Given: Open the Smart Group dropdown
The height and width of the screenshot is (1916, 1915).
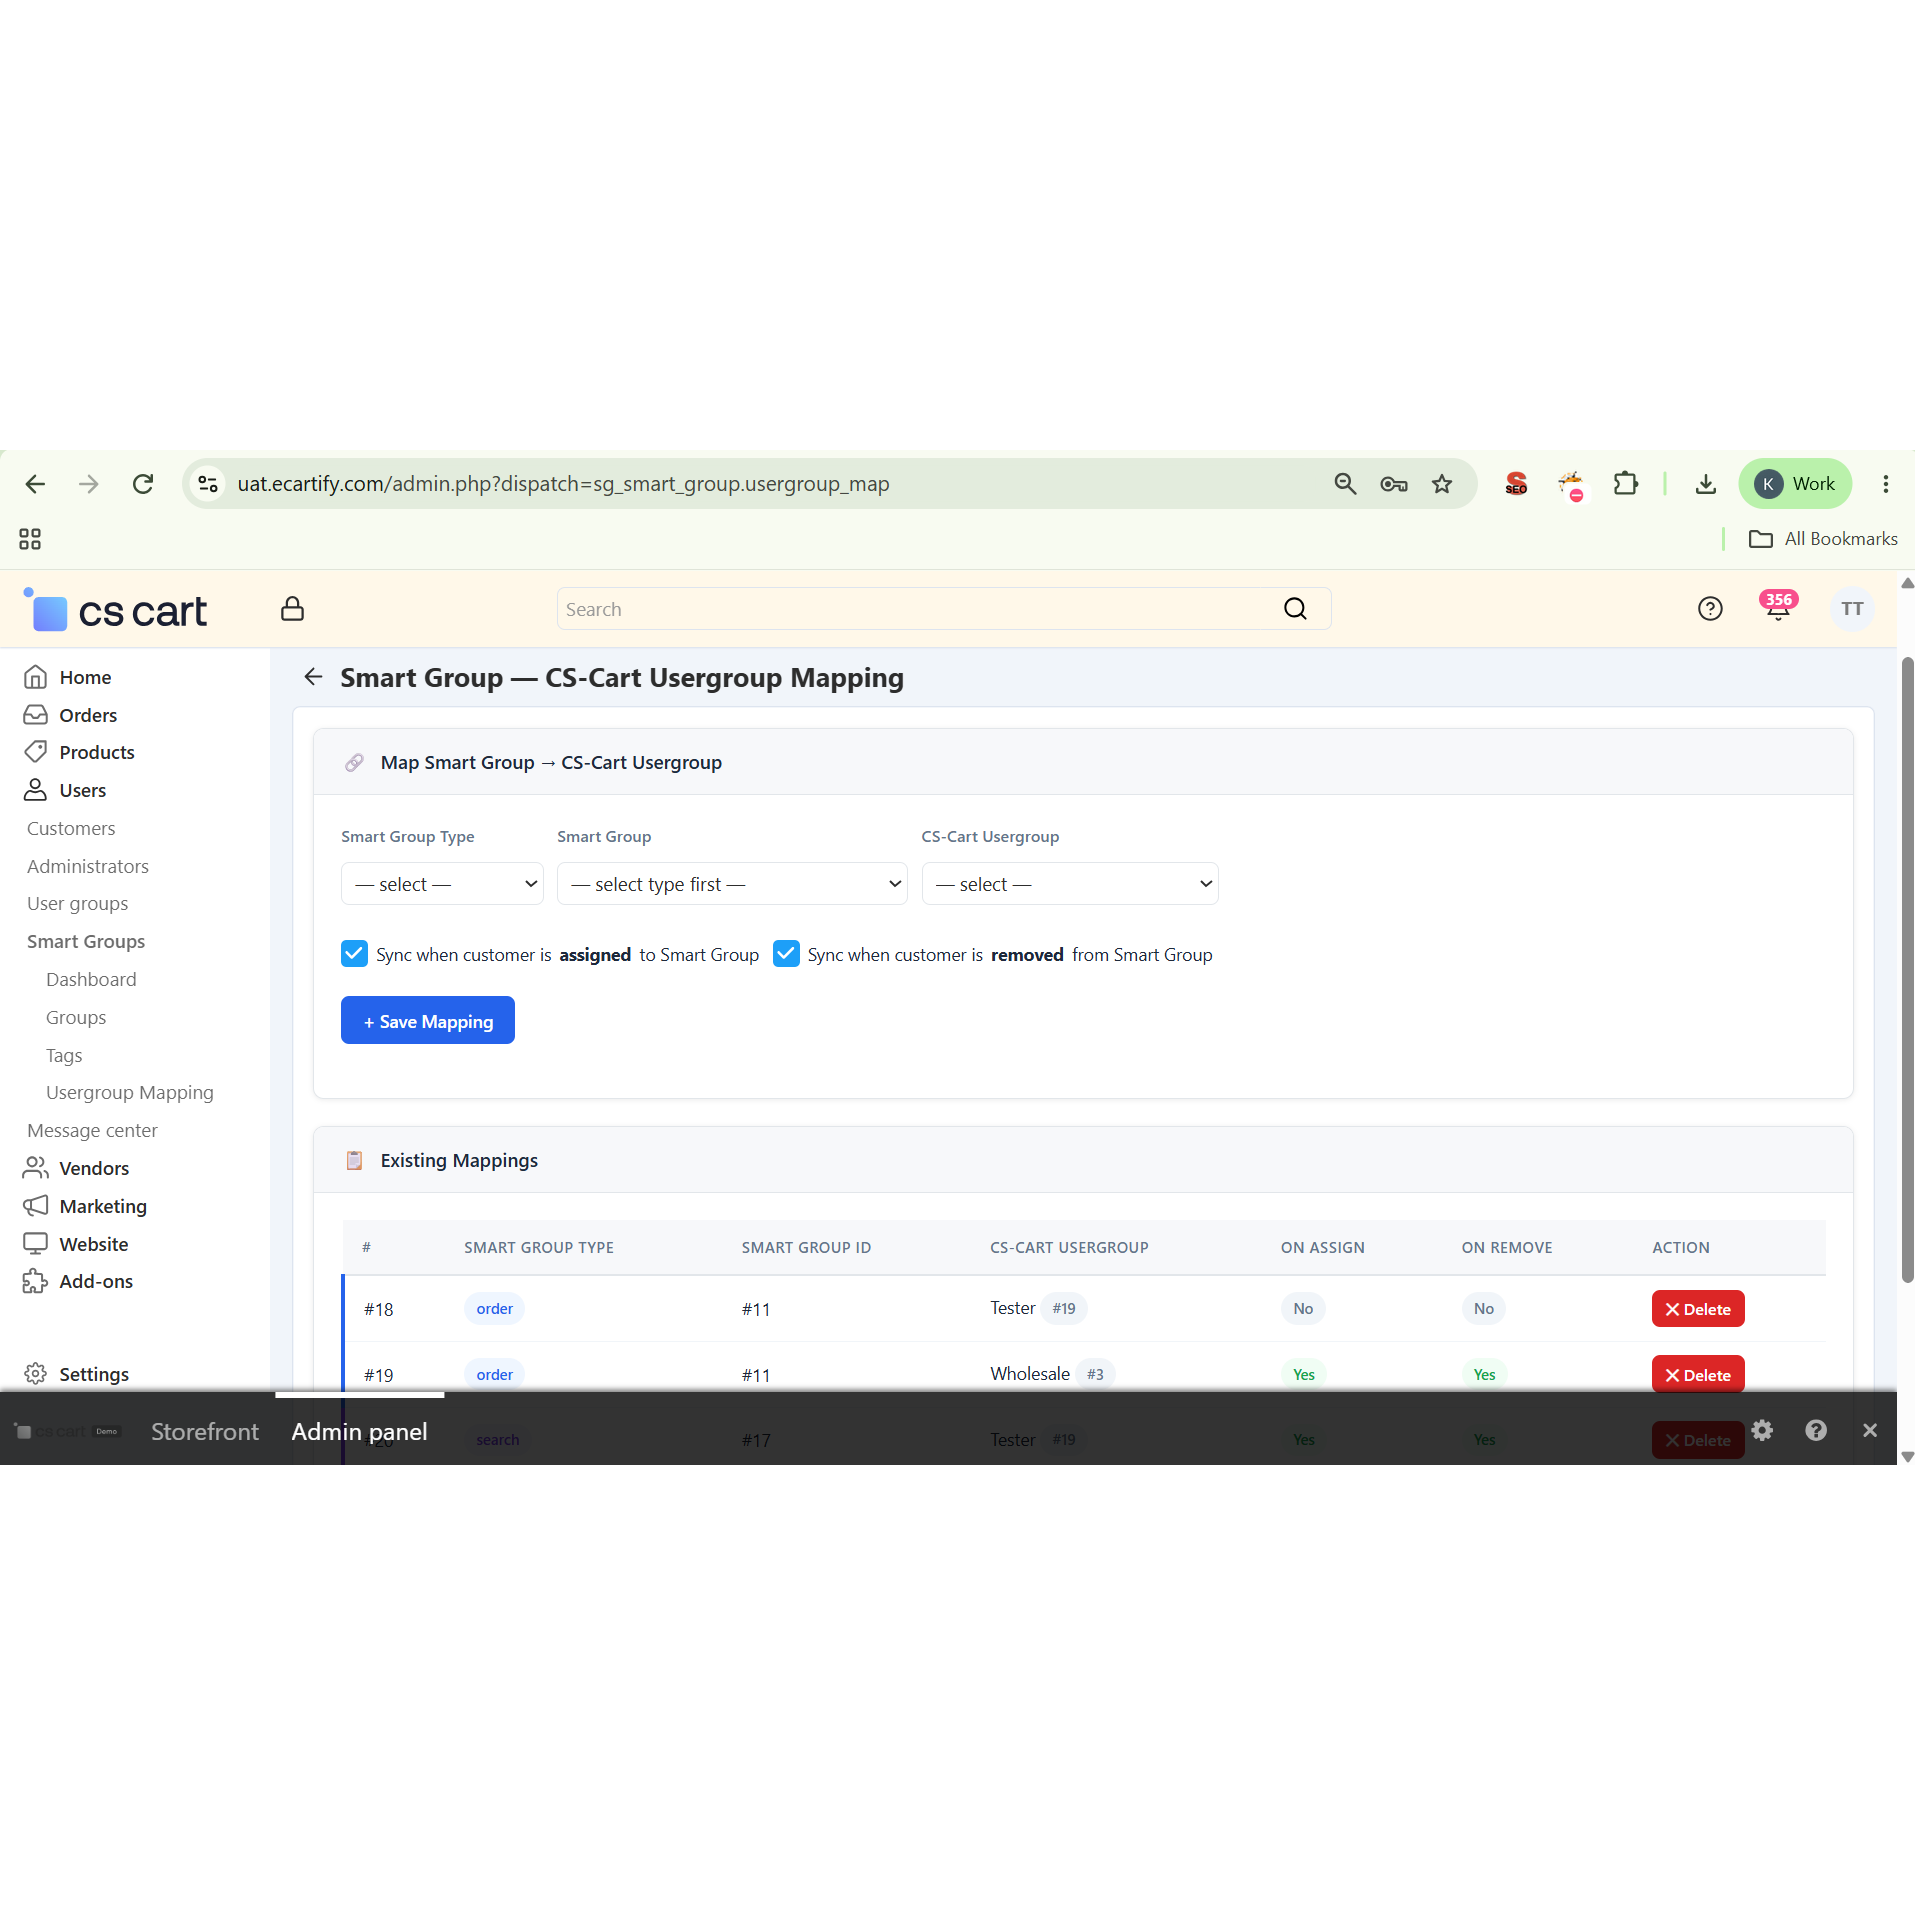Looking at the screenshot, I should (732, 884).
